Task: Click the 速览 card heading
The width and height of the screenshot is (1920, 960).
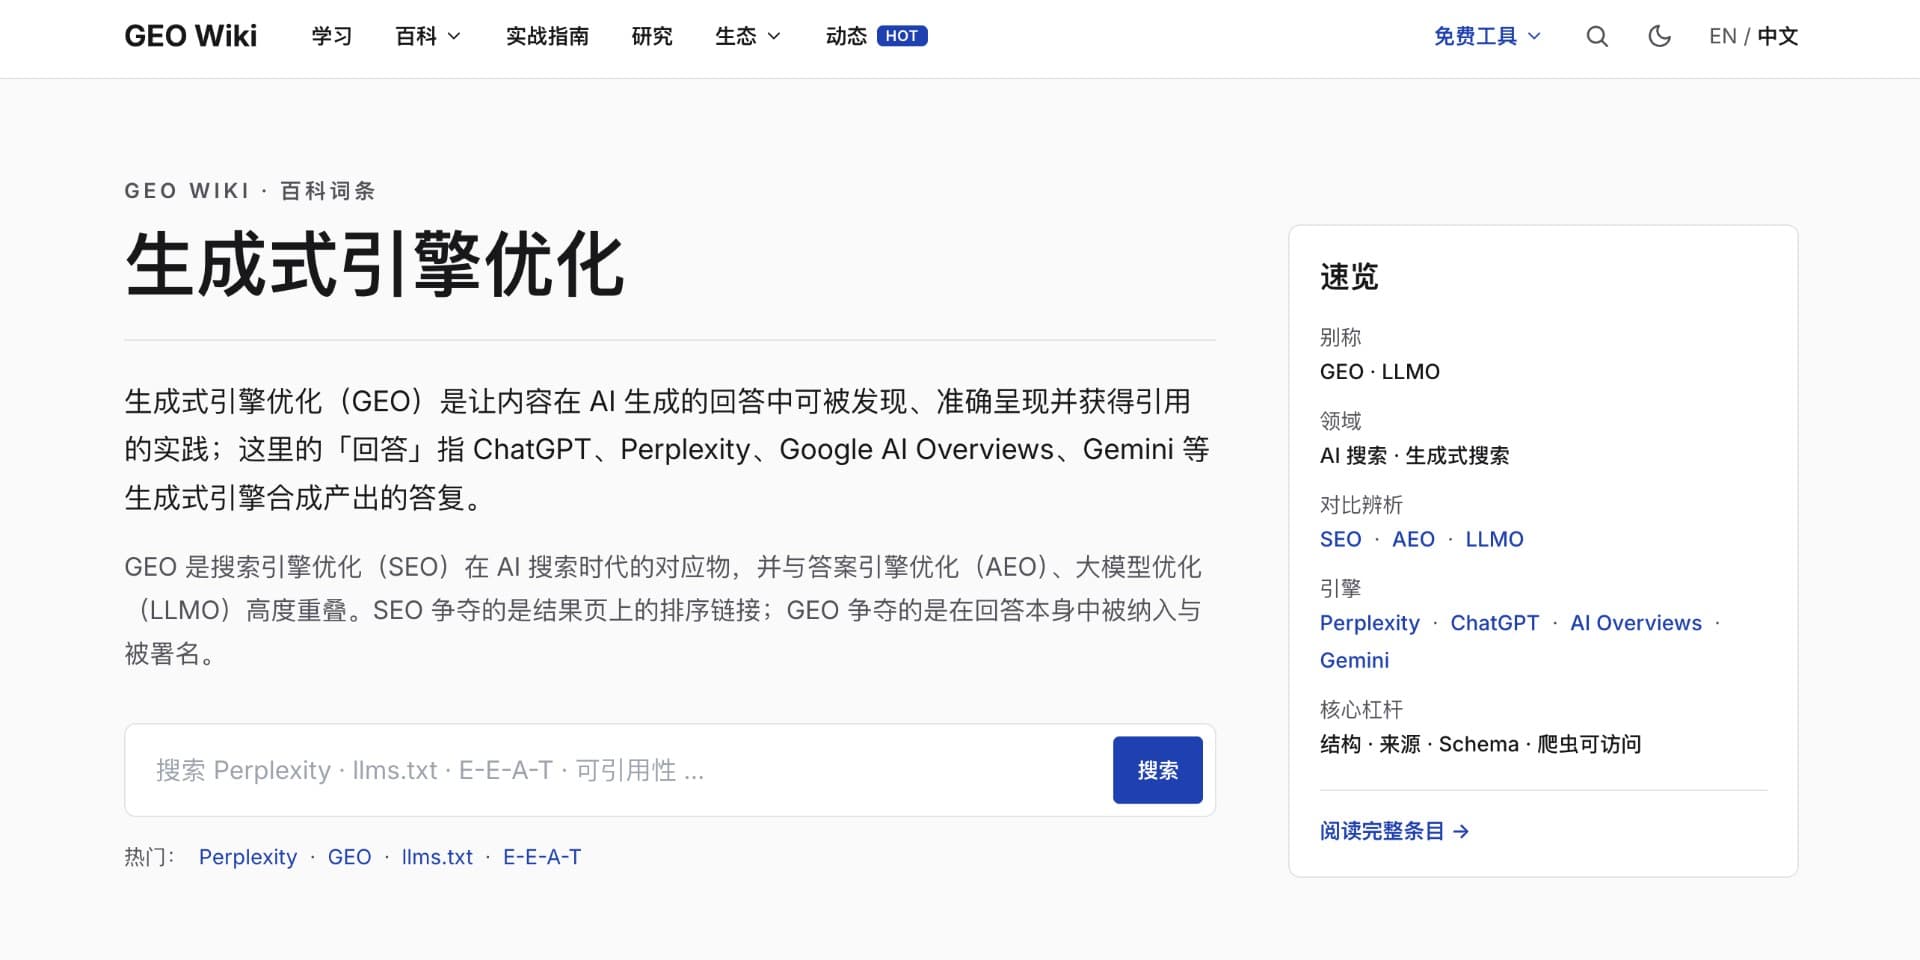Action: tap(1349, 277)
